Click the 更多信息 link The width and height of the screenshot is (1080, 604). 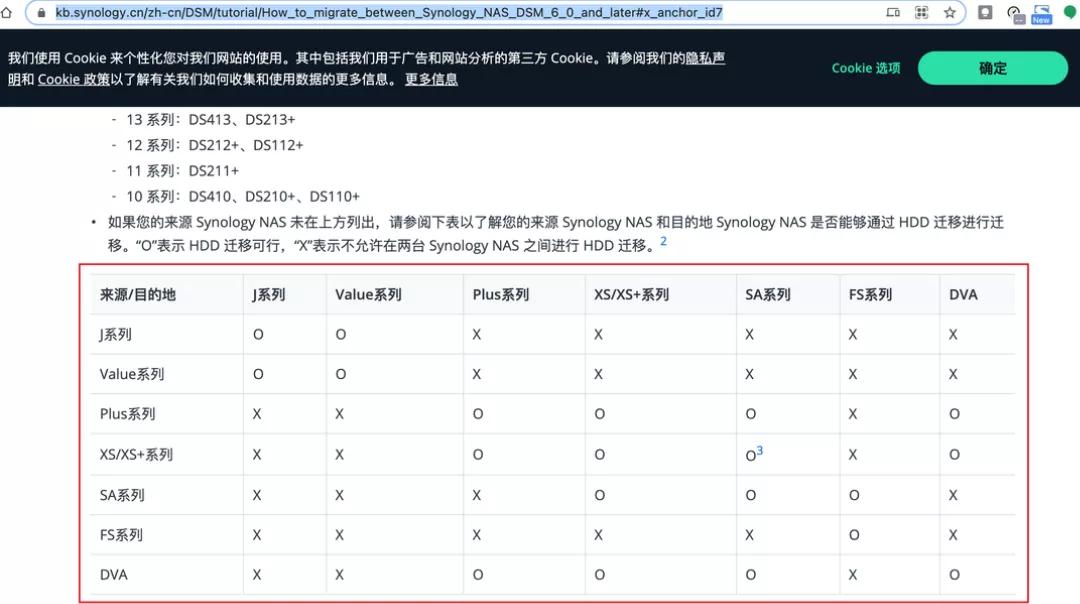click(431, 78)
